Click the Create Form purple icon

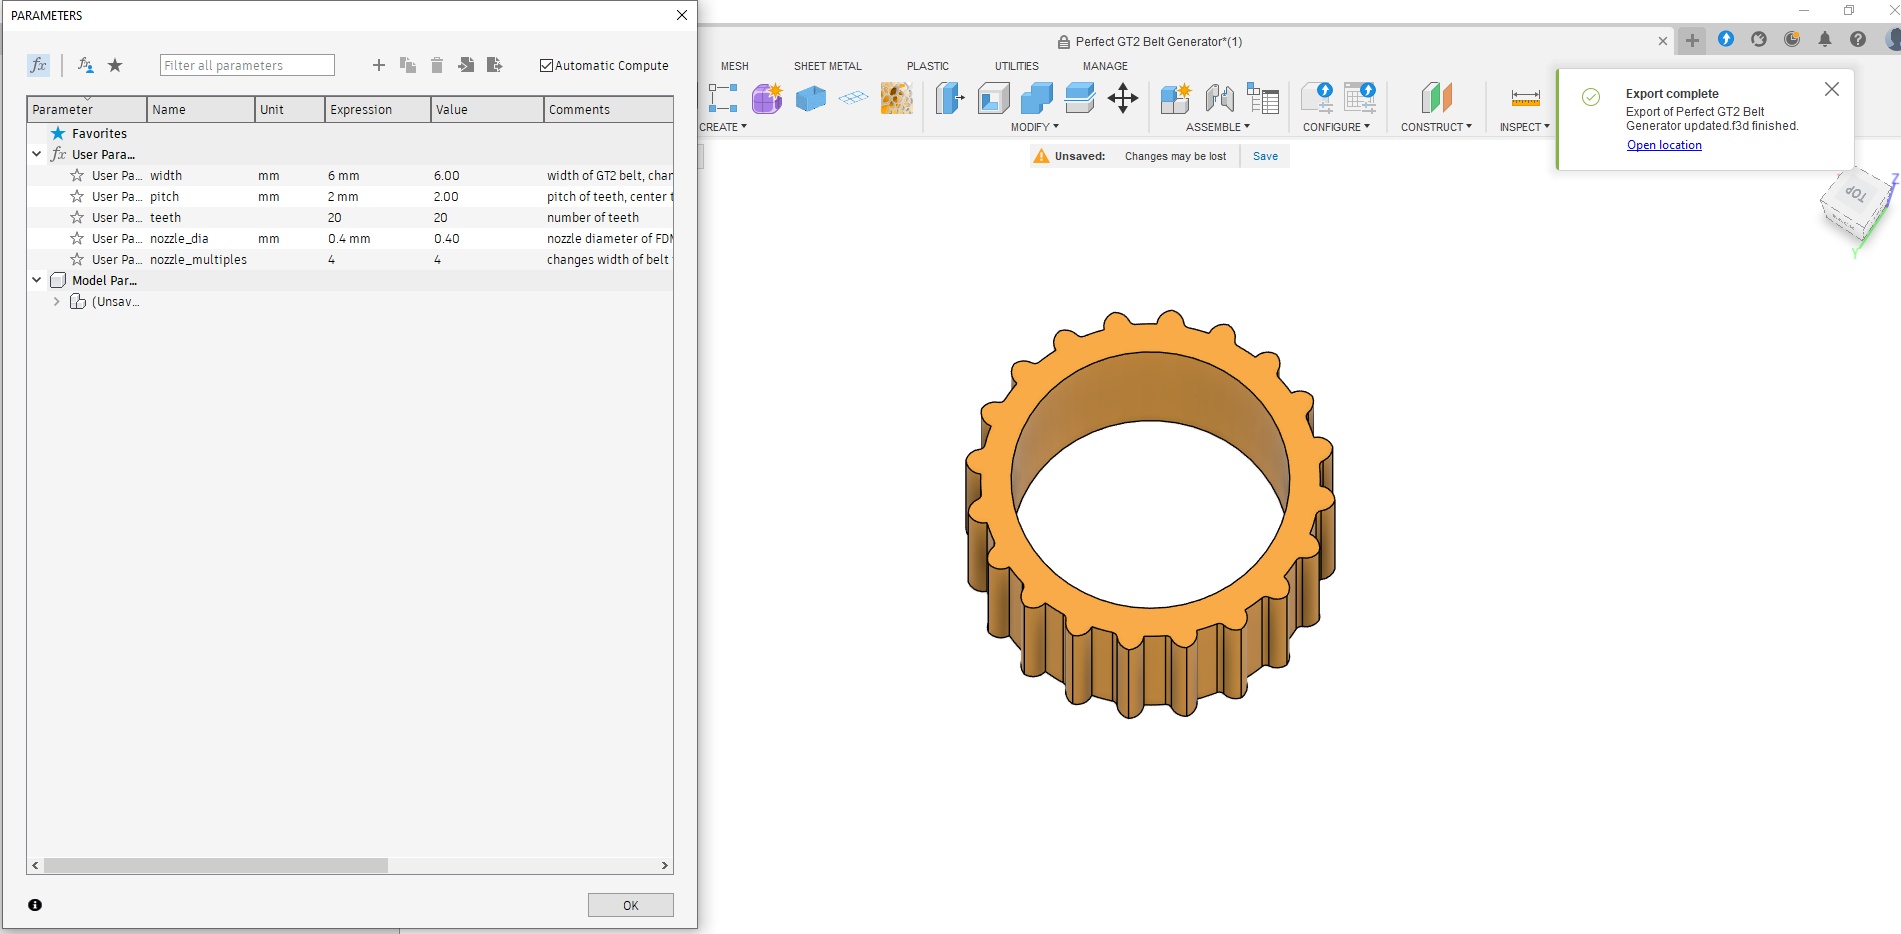[x=767, y=98]
